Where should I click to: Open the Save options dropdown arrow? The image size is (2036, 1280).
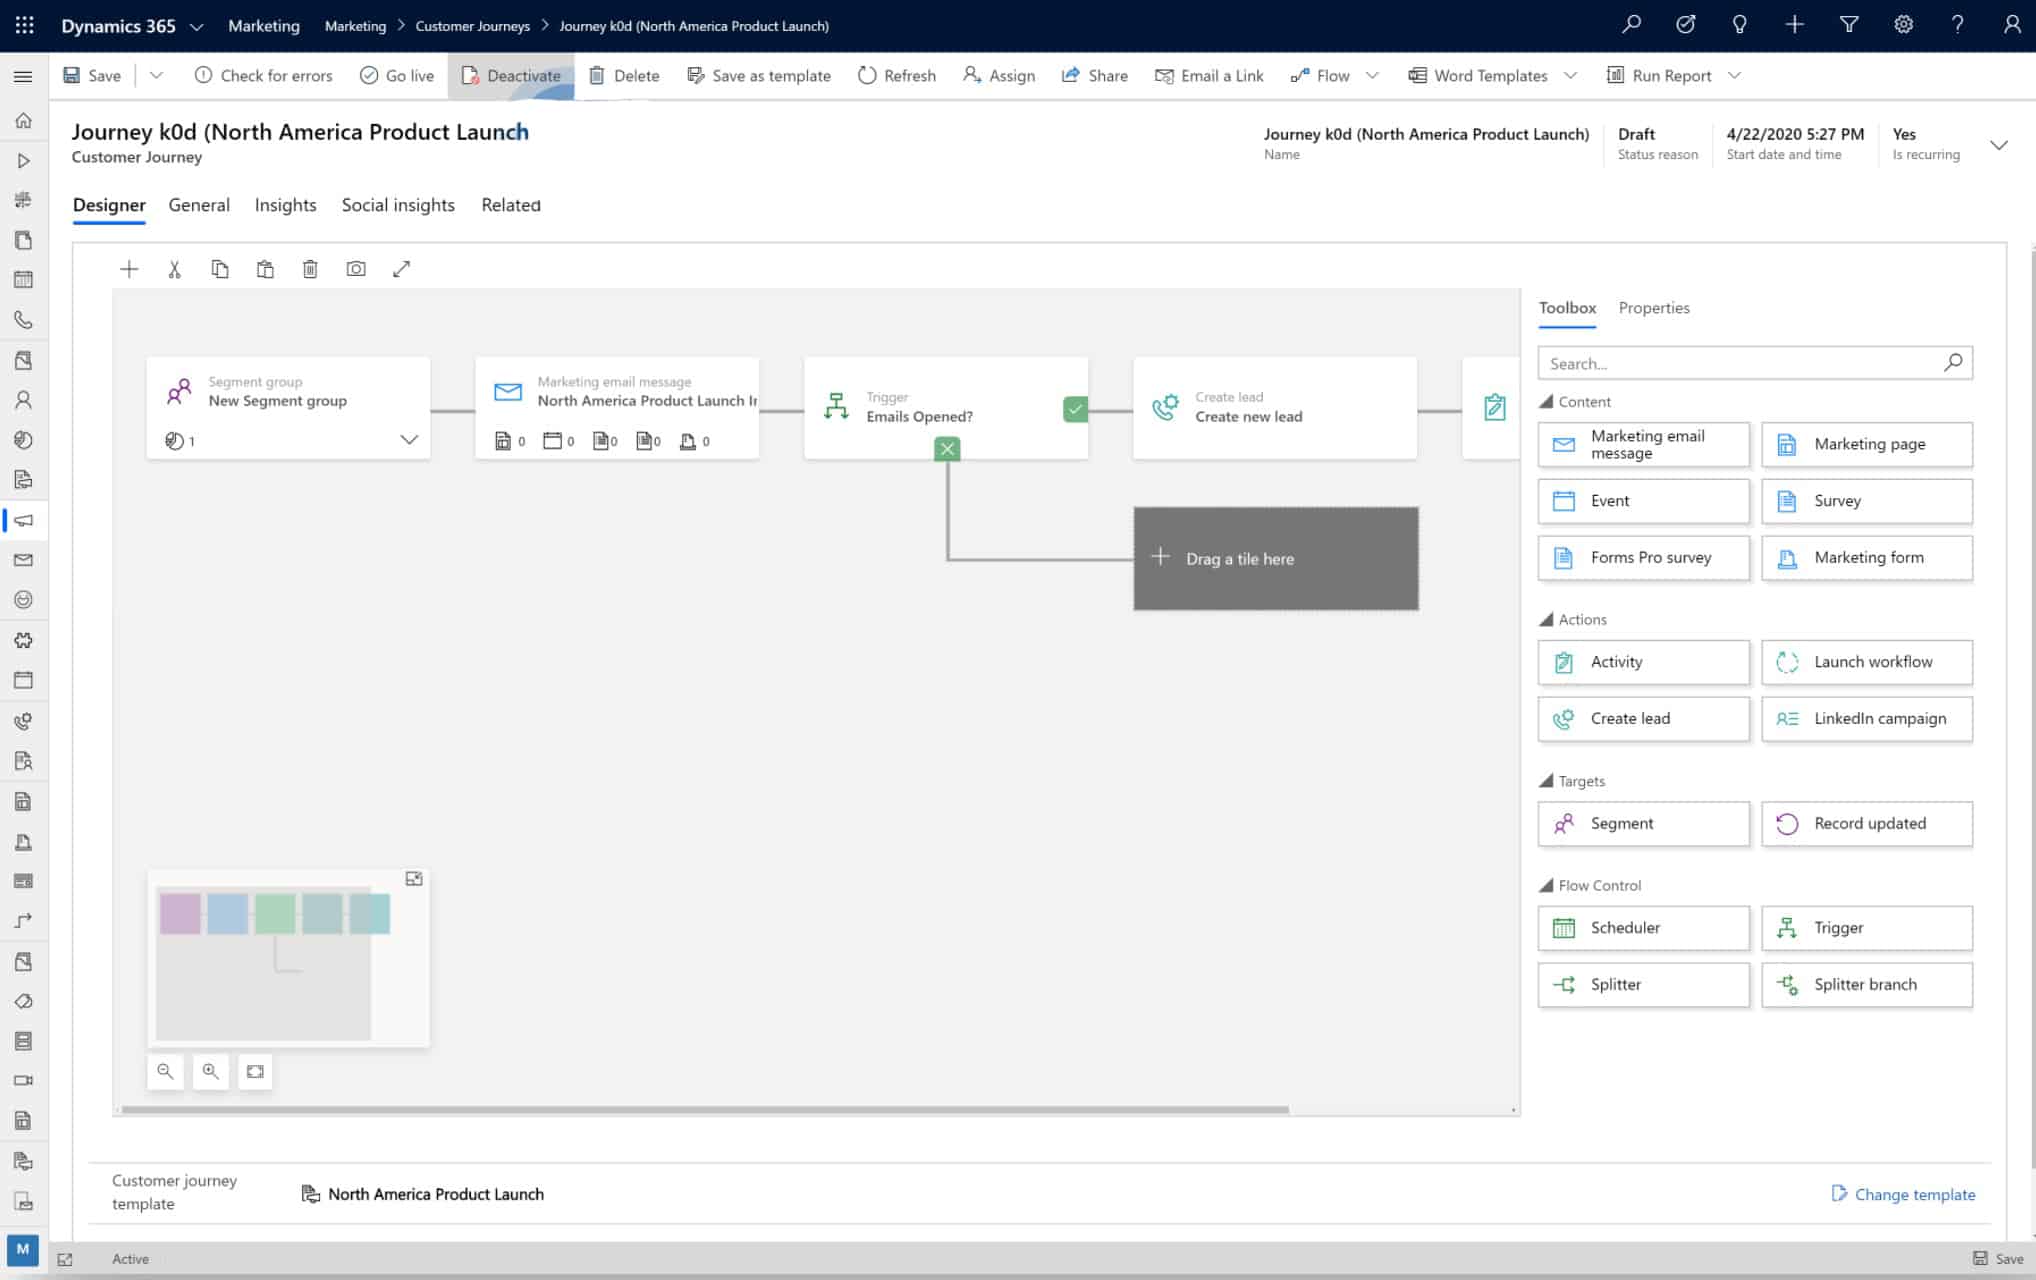[156, 75]
